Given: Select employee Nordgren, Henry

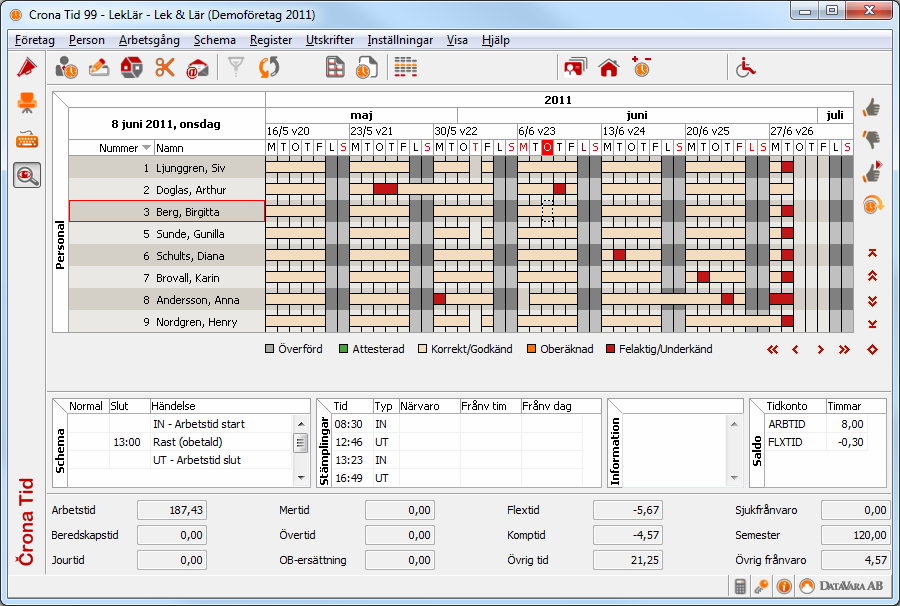Looking at the screenshot, I should 166,322.
